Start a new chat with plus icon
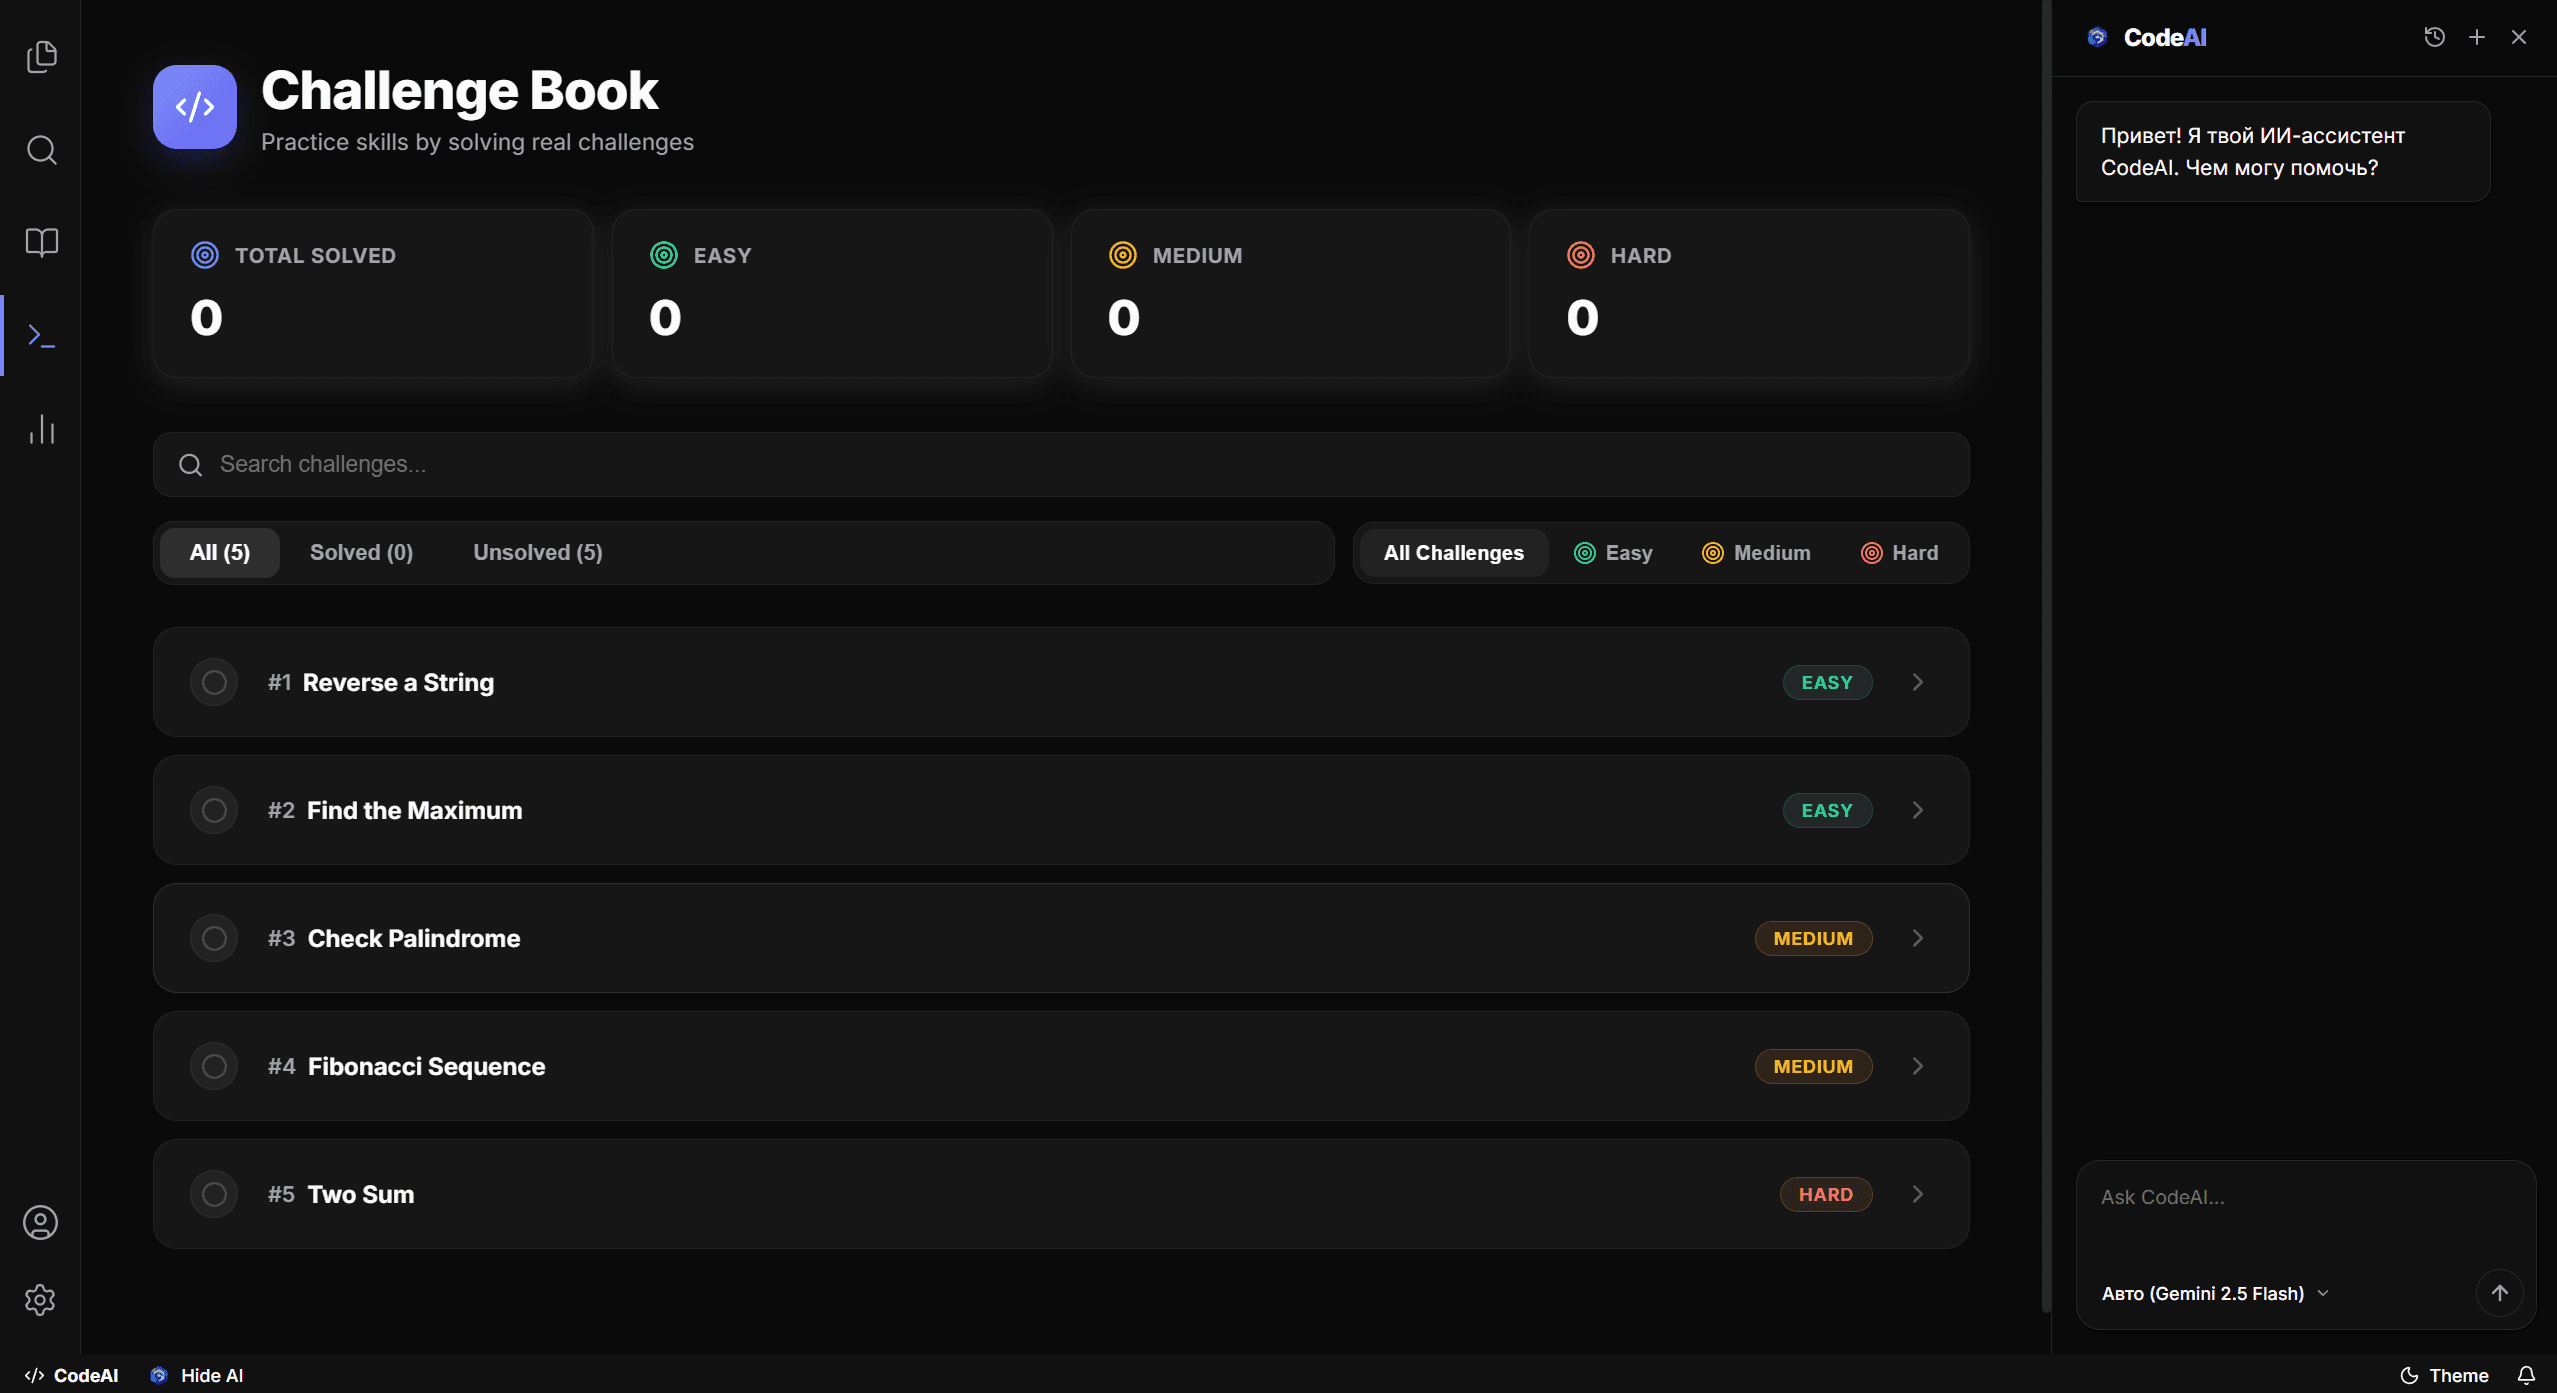Screen dimensions: 2557x1393 tap(2477, 37)
